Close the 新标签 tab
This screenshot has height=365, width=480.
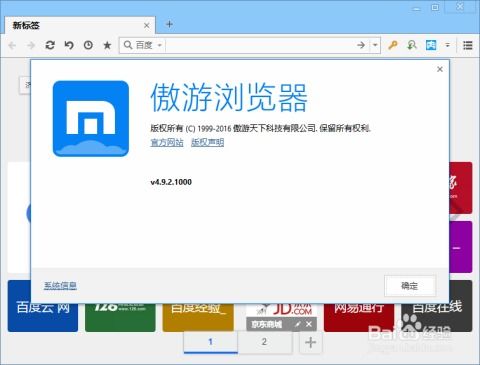pyautogui.click(x=146, y=25)
